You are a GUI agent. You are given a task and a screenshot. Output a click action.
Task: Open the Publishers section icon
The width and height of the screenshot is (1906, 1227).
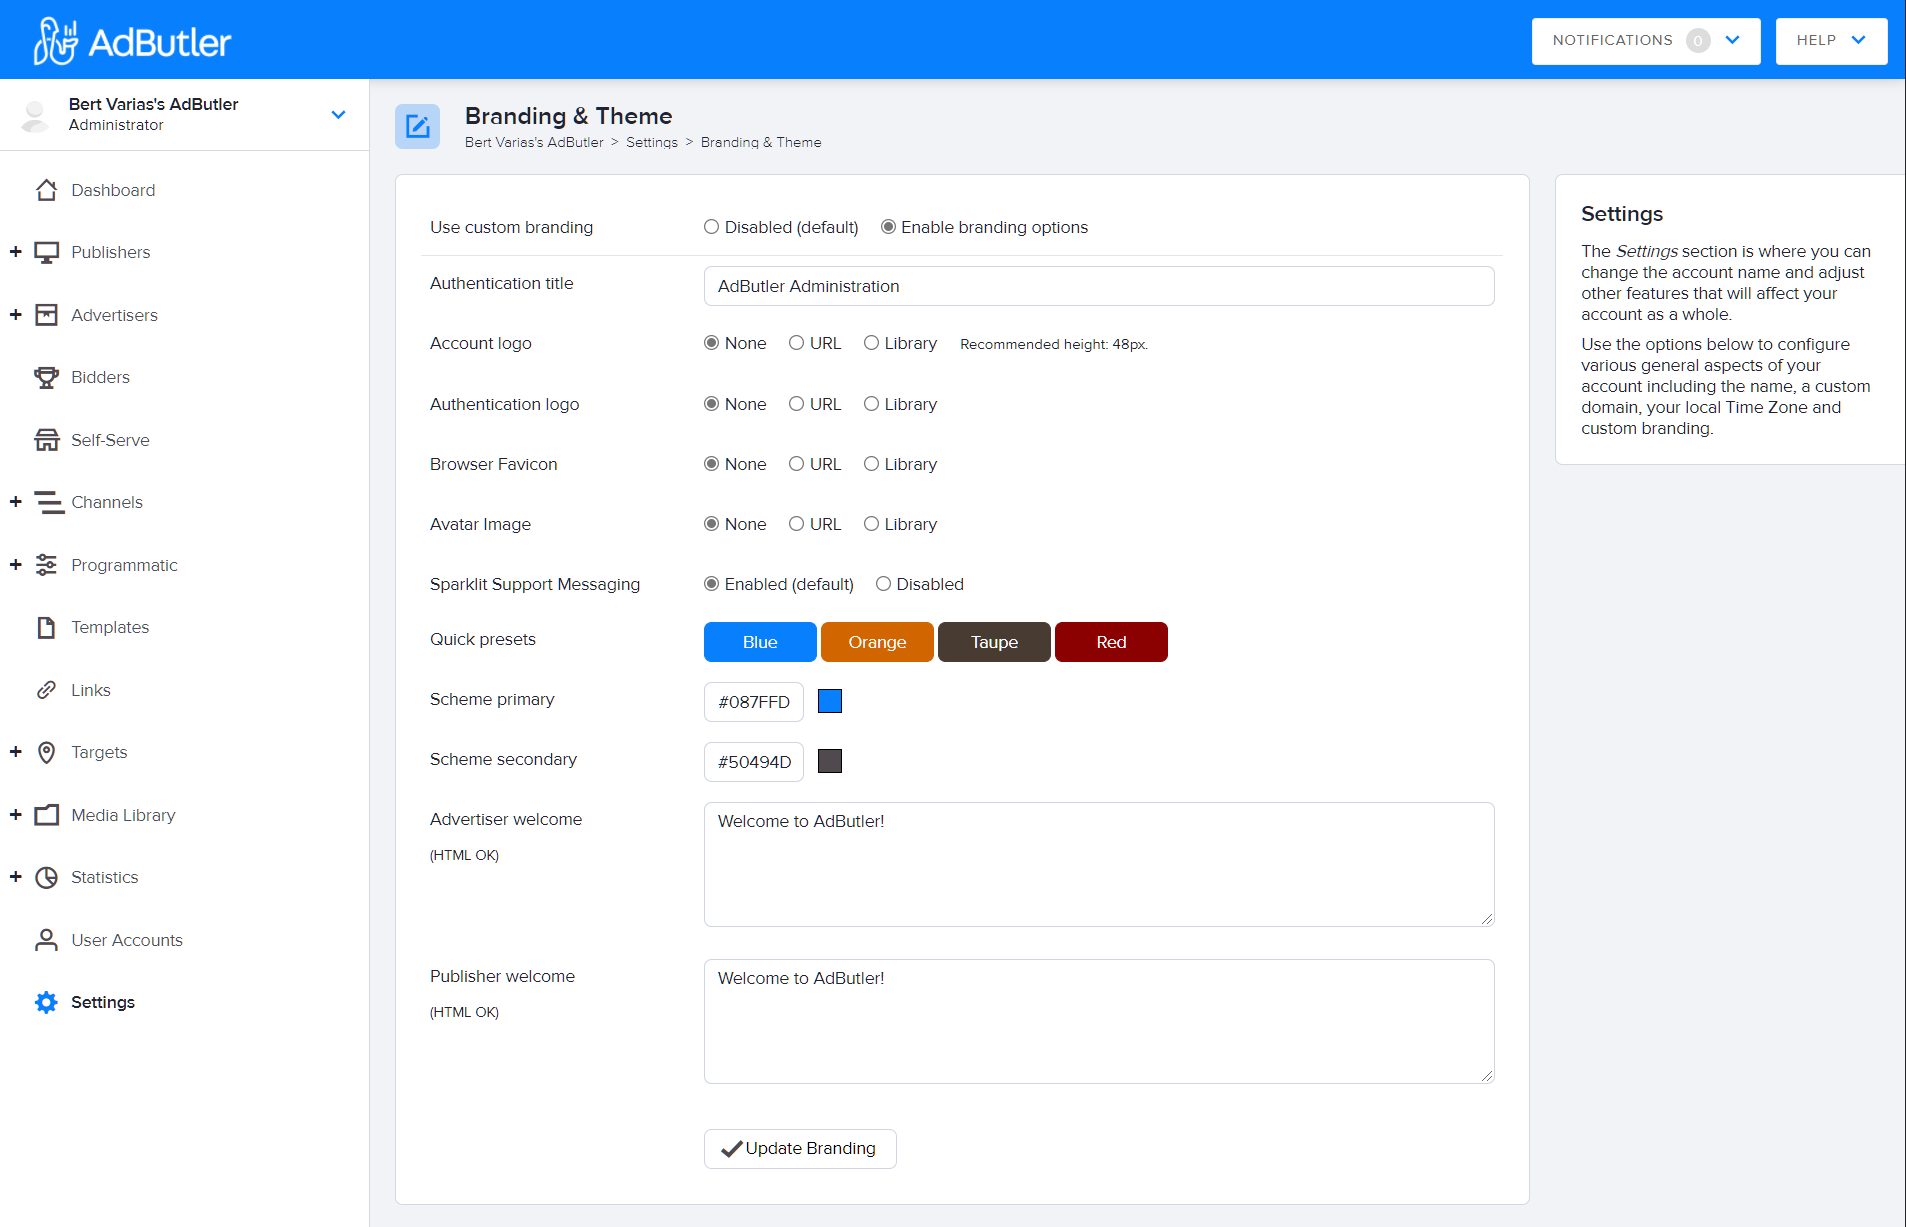point(46,252)
